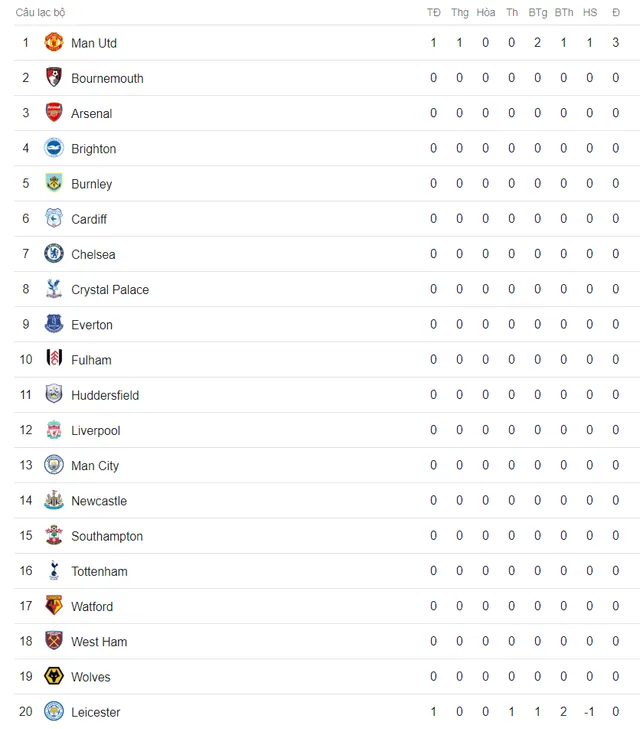Open the Man City team link
Viewport: 640px width, 729px height.
(95, 466)
